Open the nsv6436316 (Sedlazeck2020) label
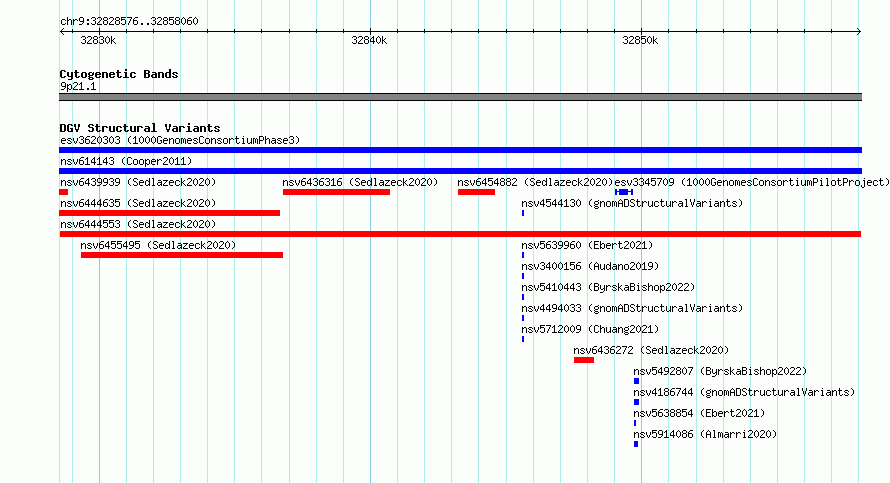The width and height of the screenshot is (890, 483). pos(360,182)
